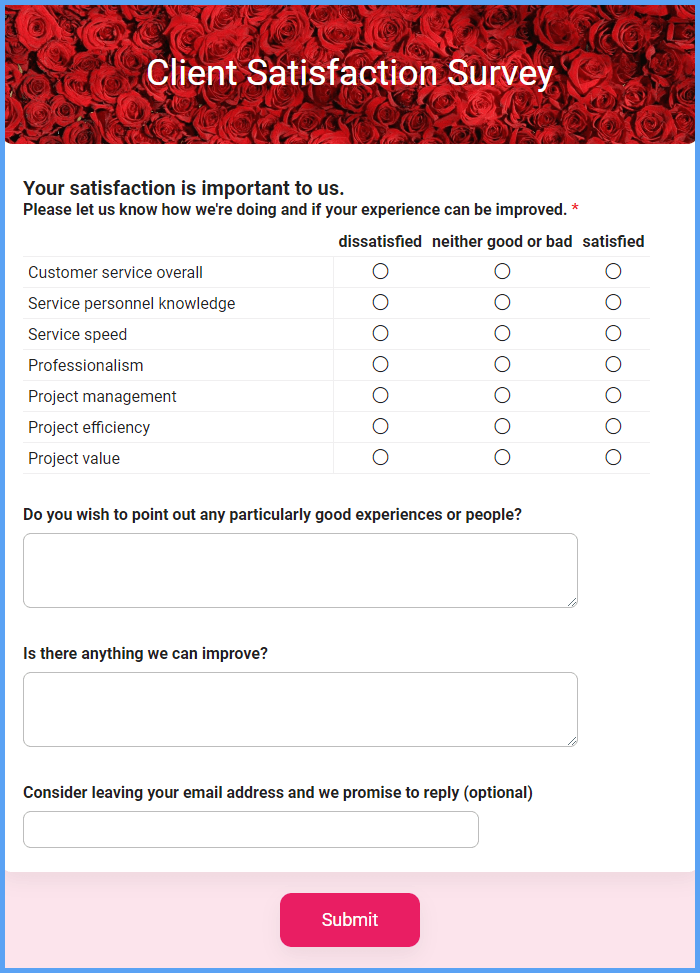
Task: Mark Professionalism as satisfied
Action: click(x=613, y=364)
